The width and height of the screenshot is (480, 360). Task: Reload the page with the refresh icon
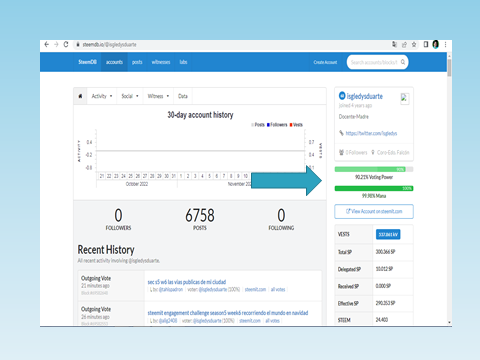pos(66,44)
